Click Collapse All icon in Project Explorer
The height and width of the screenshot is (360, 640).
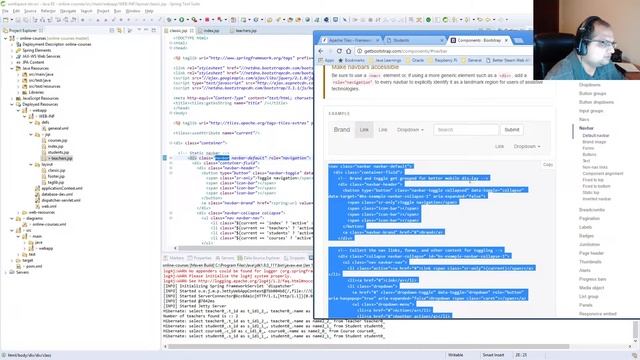pos(112,31)
